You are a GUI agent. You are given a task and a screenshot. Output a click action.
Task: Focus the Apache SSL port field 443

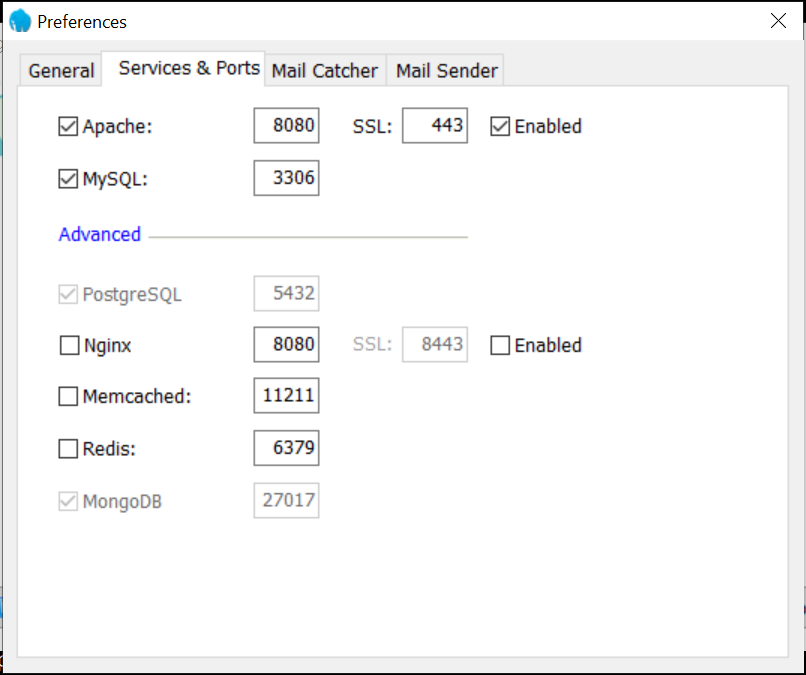coord(435,125)
